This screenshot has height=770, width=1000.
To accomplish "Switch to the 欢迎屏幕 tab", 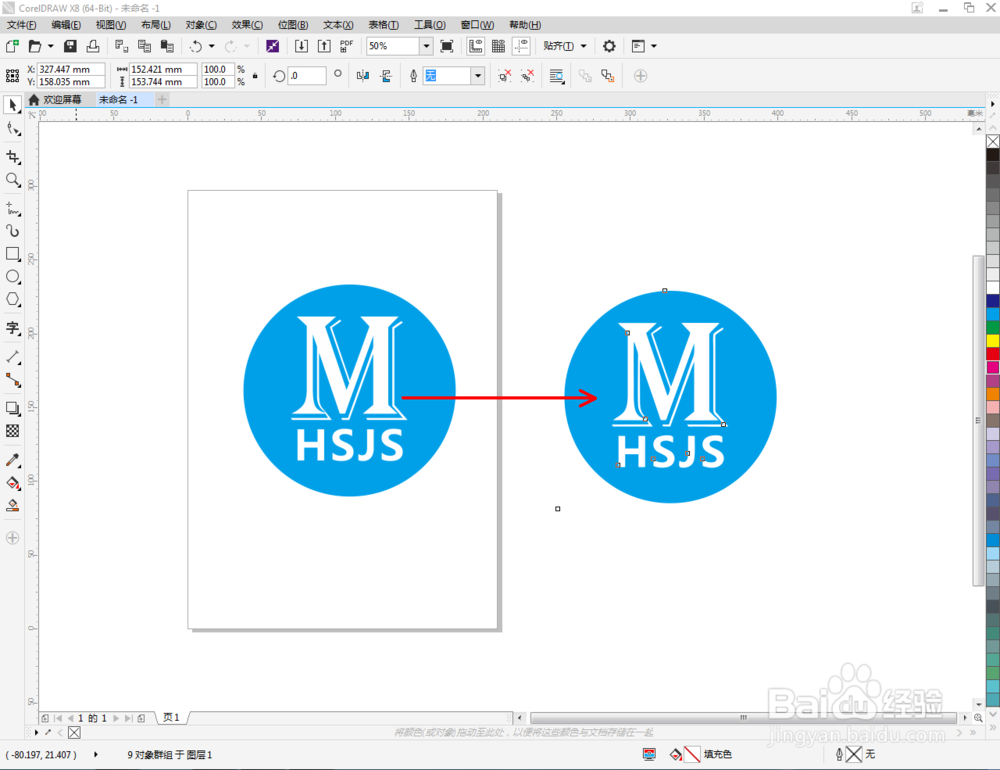I will coord(62,100).
